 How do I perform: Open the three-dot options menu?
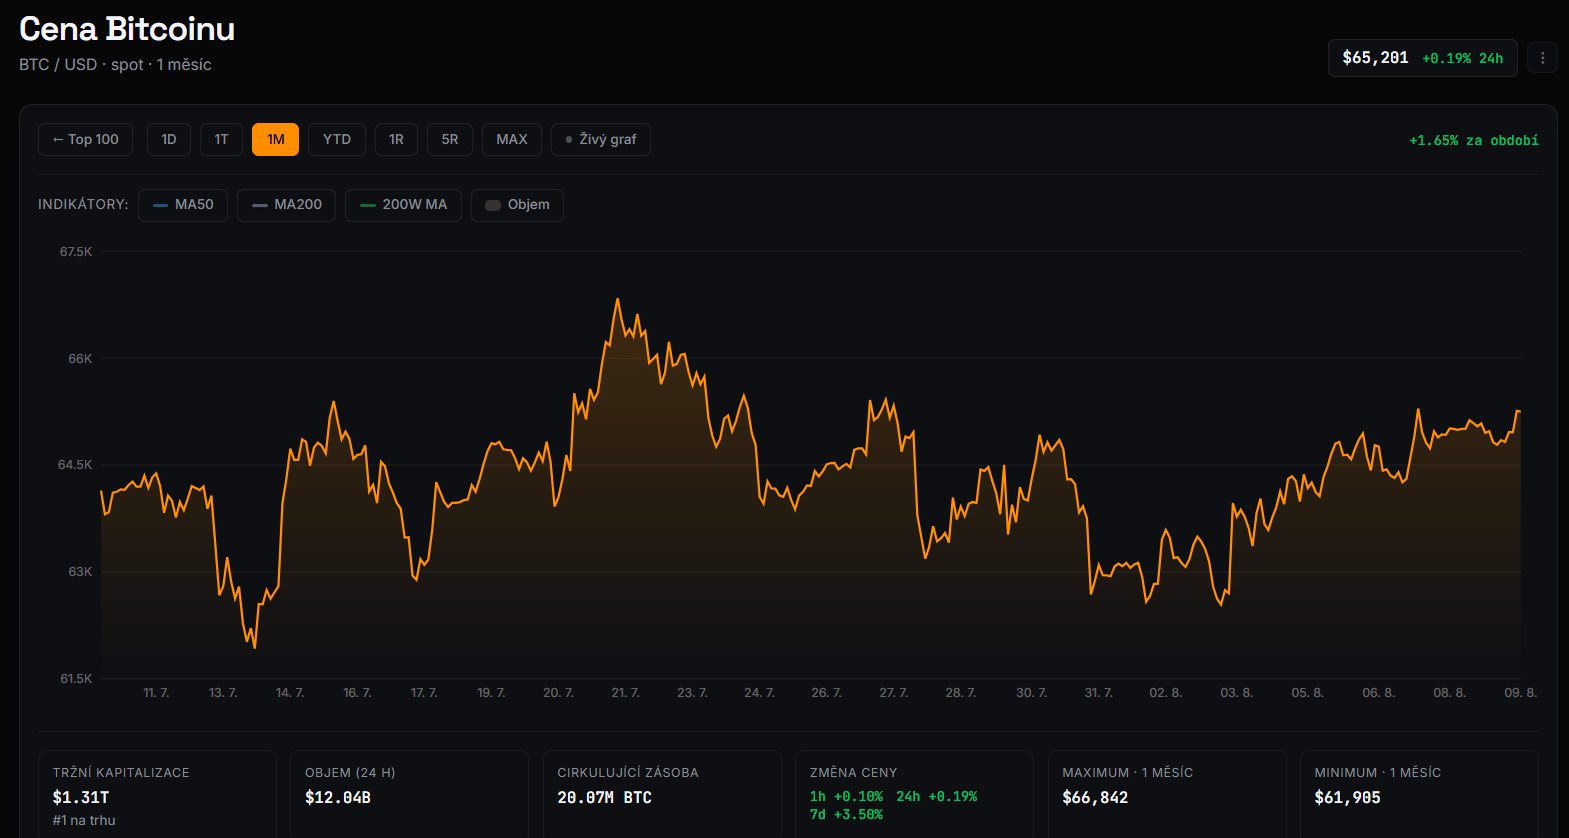[x=1542, y=58]
